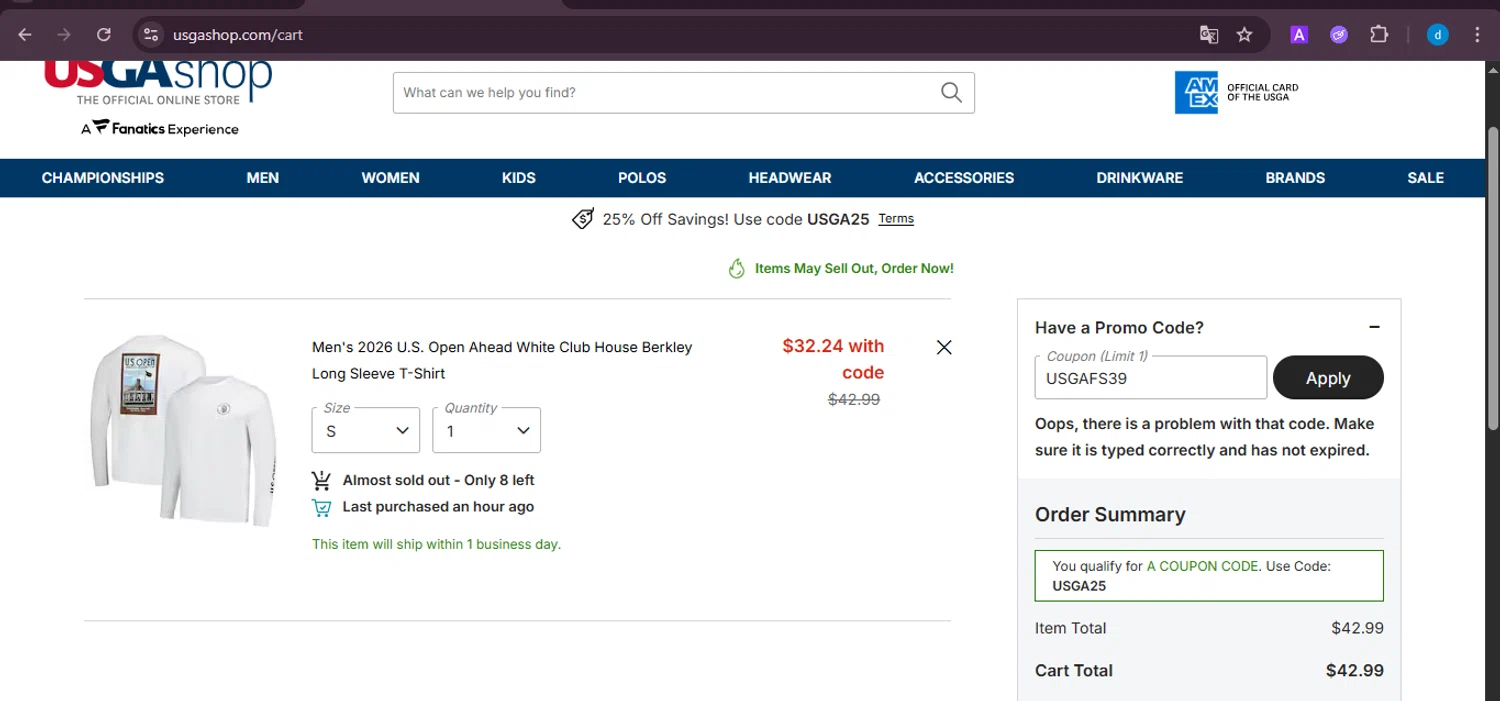Collapse the promo code section minus icon
The image size is (1500, 701).
(1374, 327)
